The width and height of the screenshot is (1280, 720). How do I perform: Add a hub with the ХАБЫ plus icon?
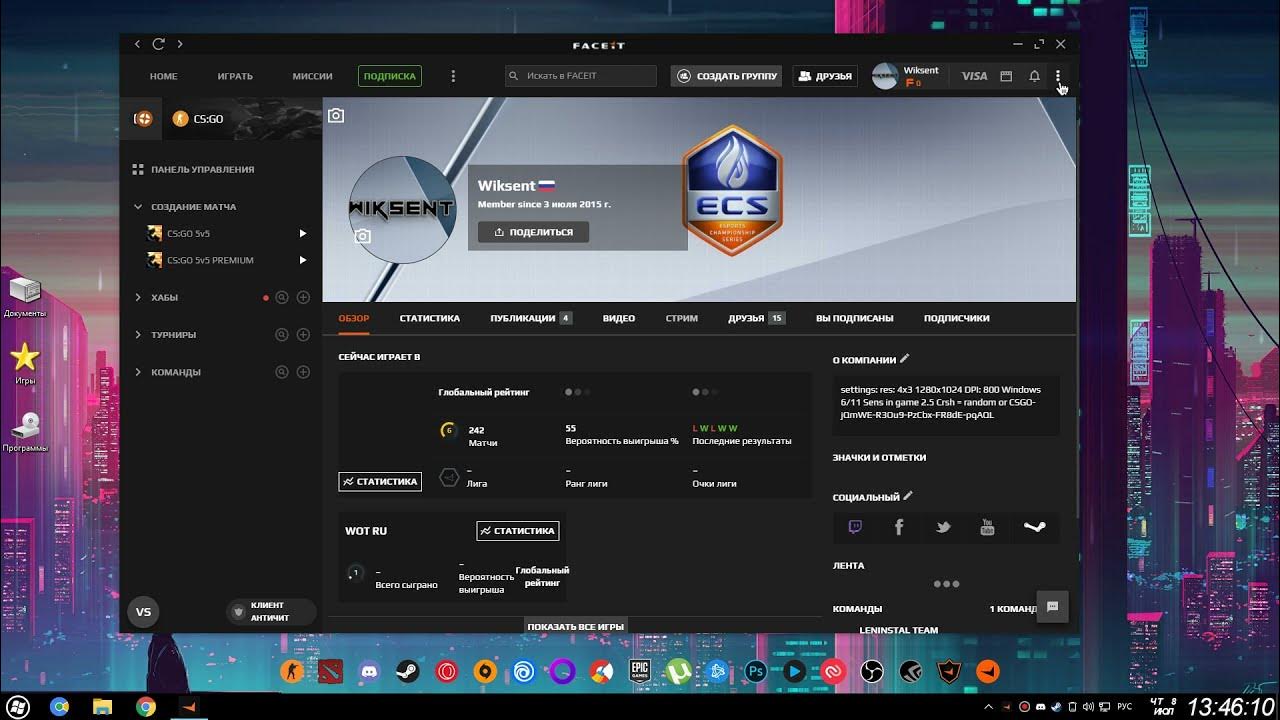303,297
